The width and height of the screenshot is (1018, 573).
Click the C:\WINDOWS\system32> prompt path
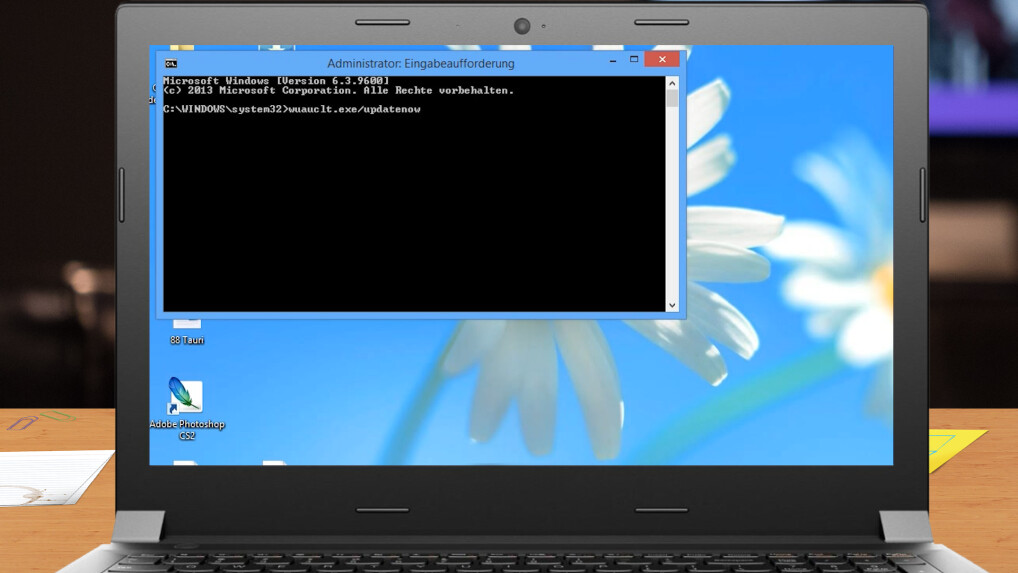(x=224, y=109)
